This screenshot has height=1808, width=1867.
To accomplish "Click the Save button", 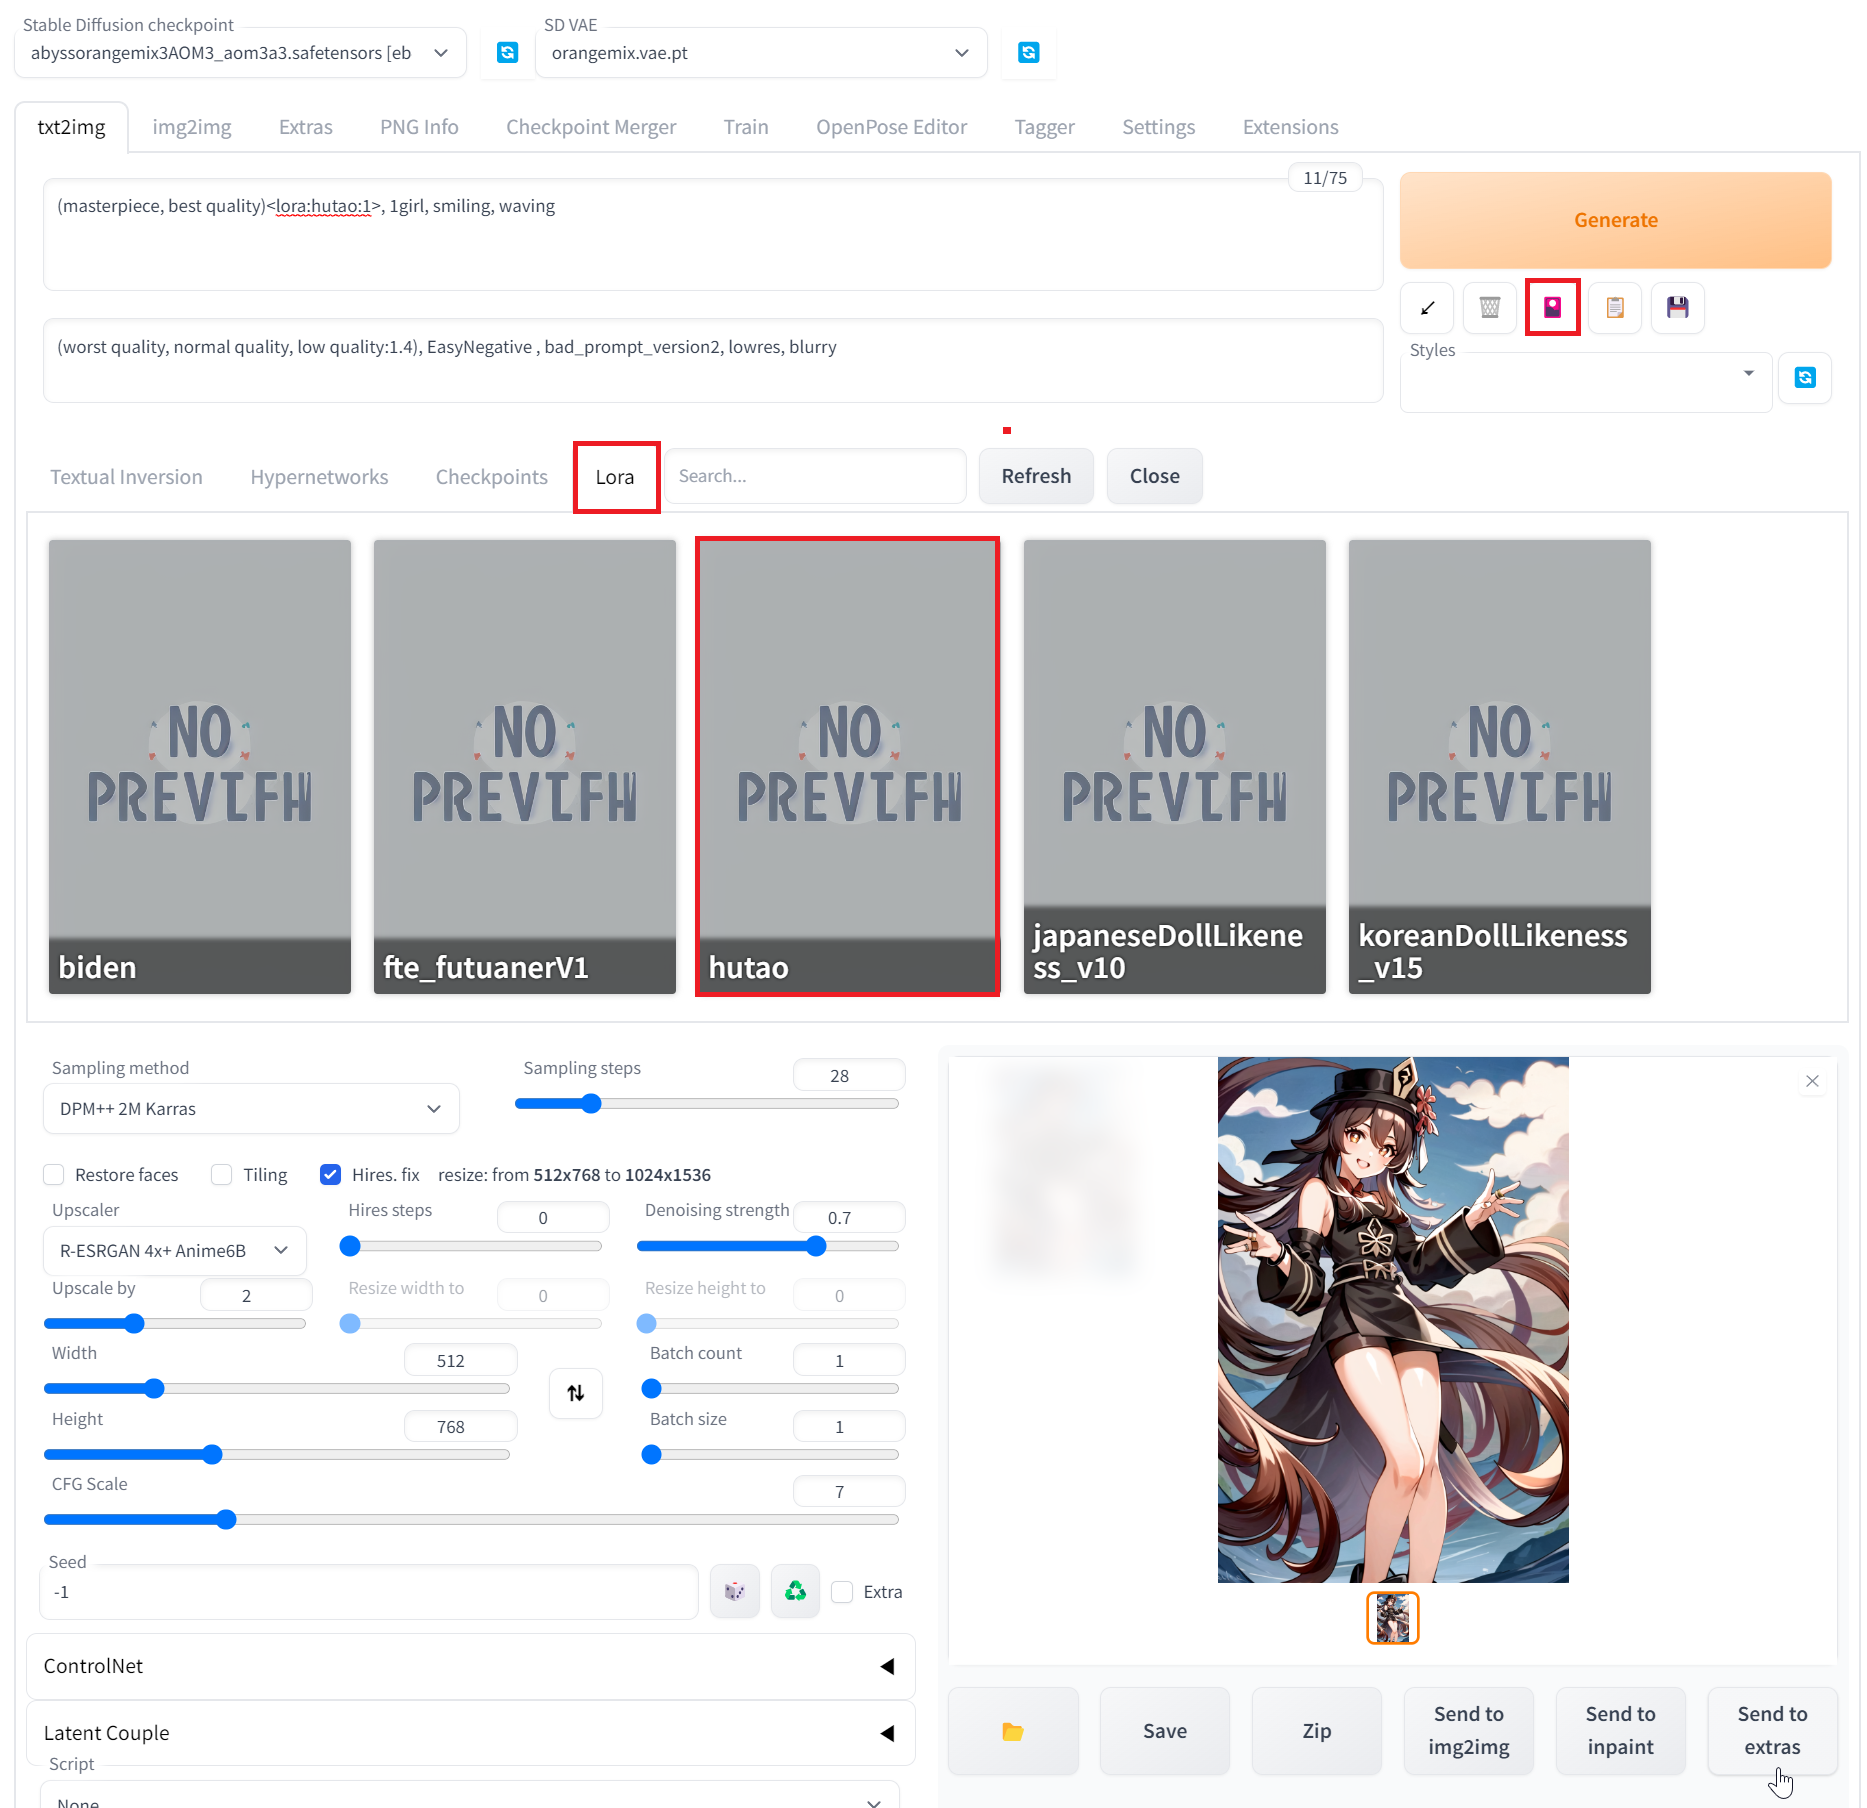I will pyautogui.click(x=1165, y=1731).
